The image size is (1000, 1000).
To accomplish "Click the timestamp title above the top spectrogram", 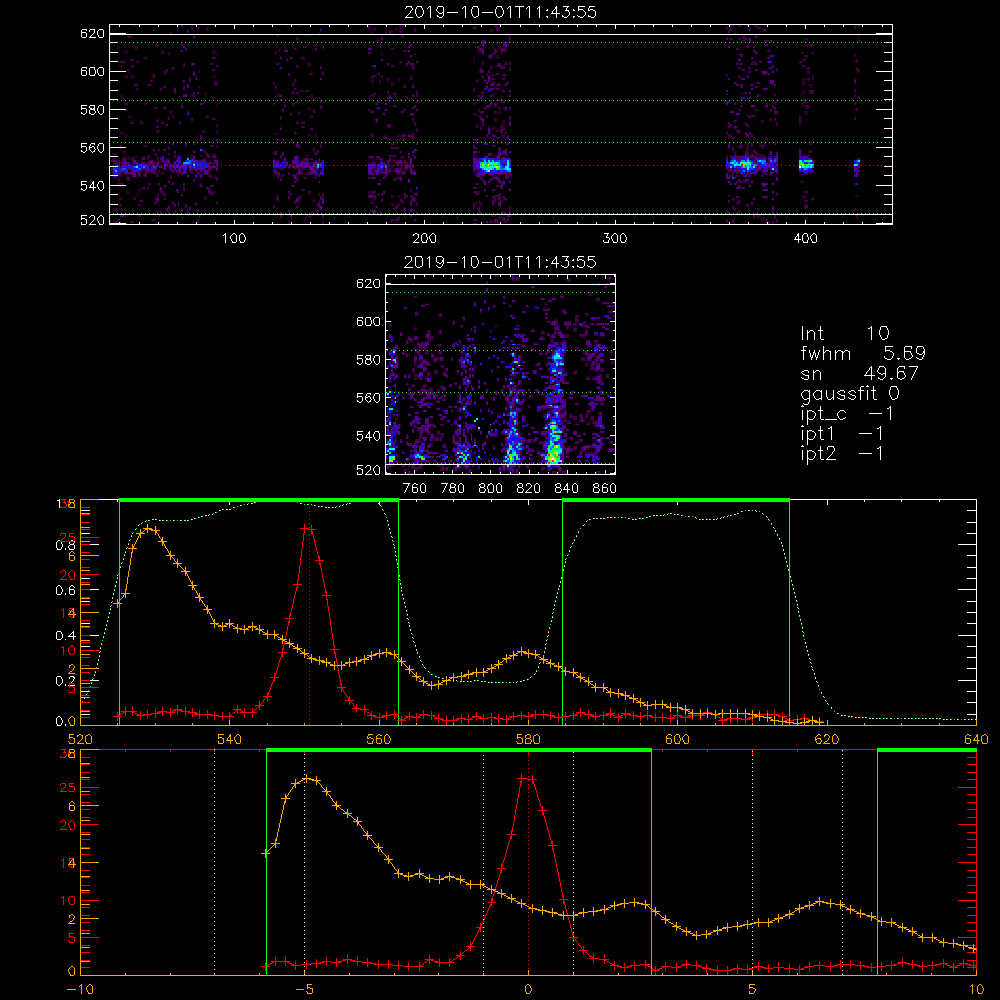I will click(x=500, y=12).
